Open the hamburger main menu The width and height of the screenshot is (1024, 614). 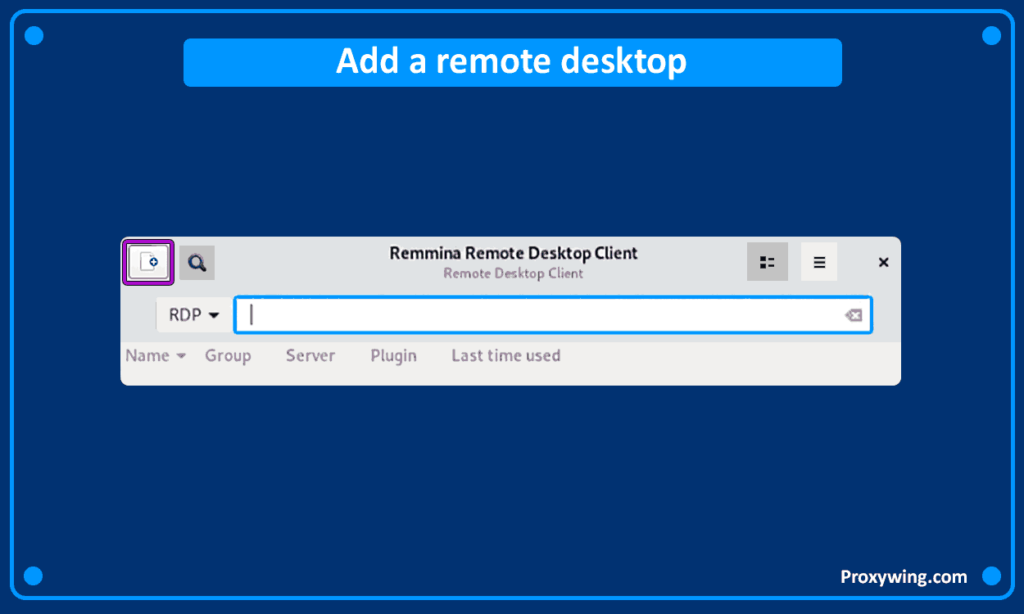click(819, 262)
